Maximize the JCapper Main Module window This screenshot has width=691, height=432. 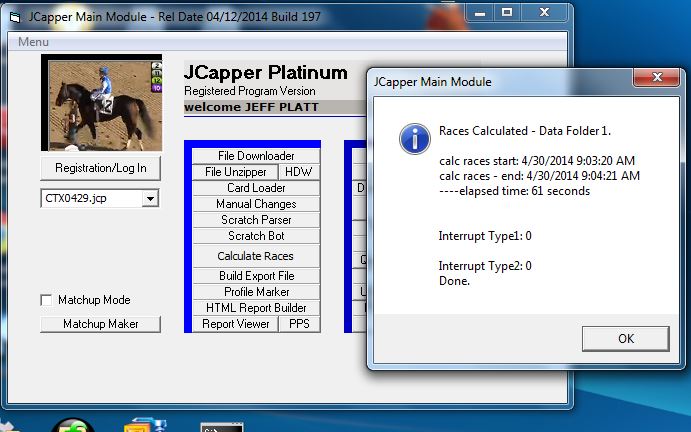pos(507,13)
